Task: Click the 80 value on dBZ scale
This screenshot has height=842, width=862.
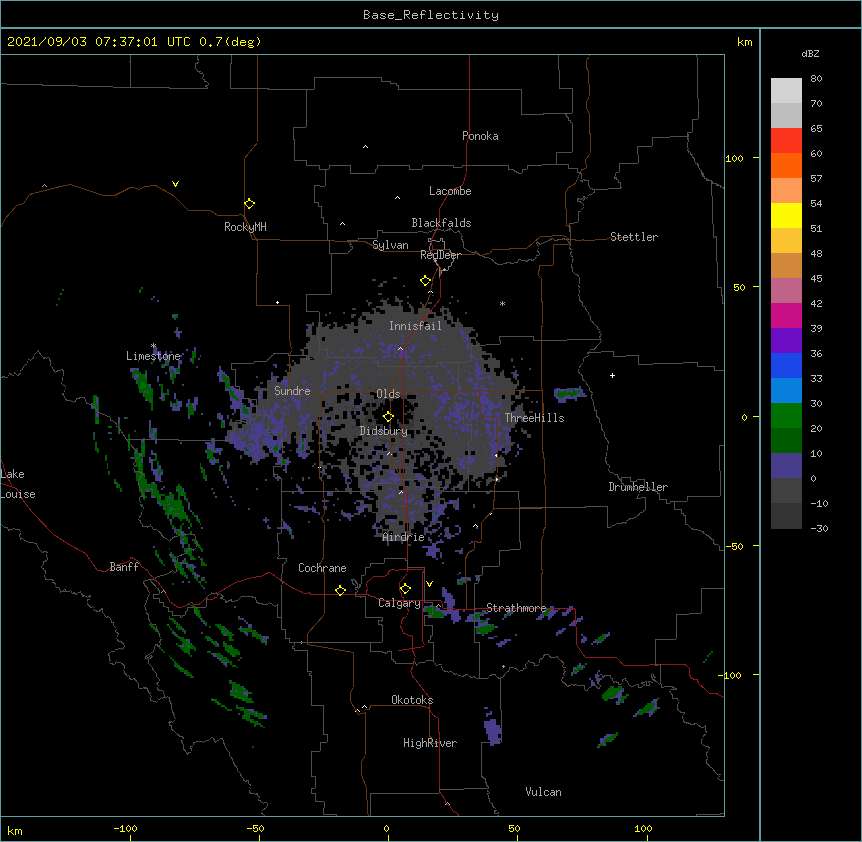Action: tap(816, 79)
